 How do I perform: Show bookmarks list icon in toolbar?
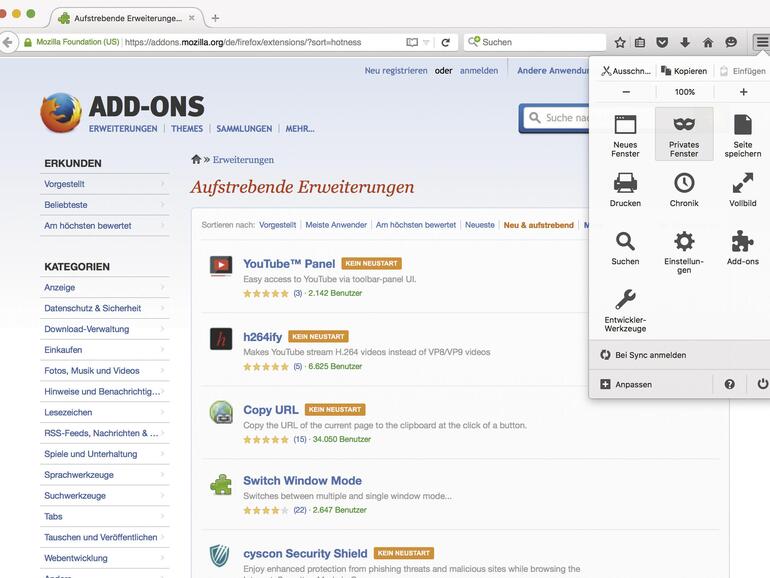(x=640, y=42)
